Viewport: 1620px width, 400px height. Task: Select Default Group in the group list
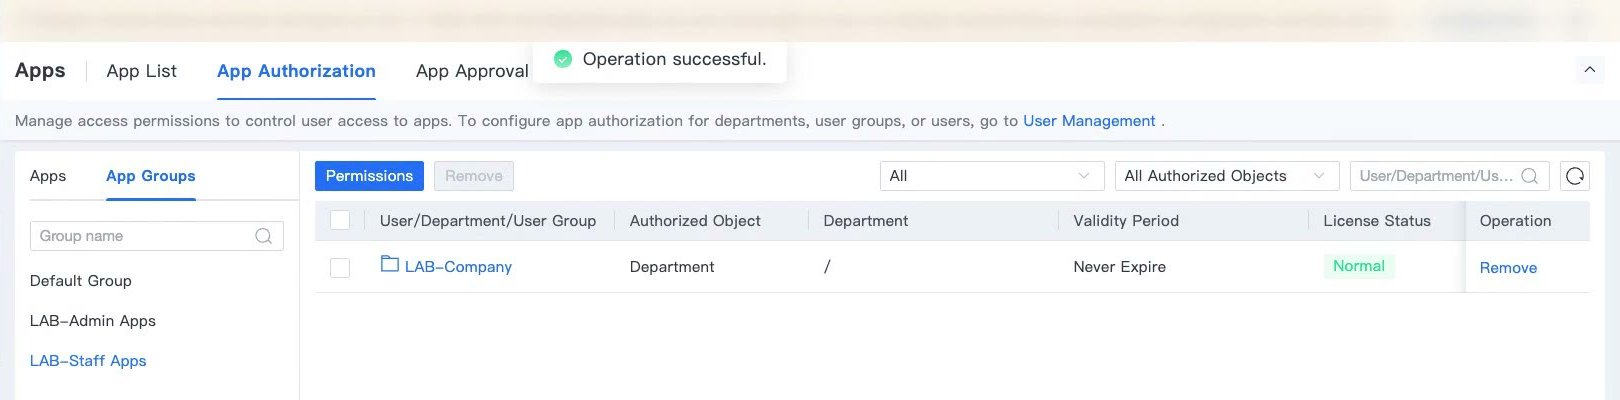pyautogui.click(x=81, y=281)
